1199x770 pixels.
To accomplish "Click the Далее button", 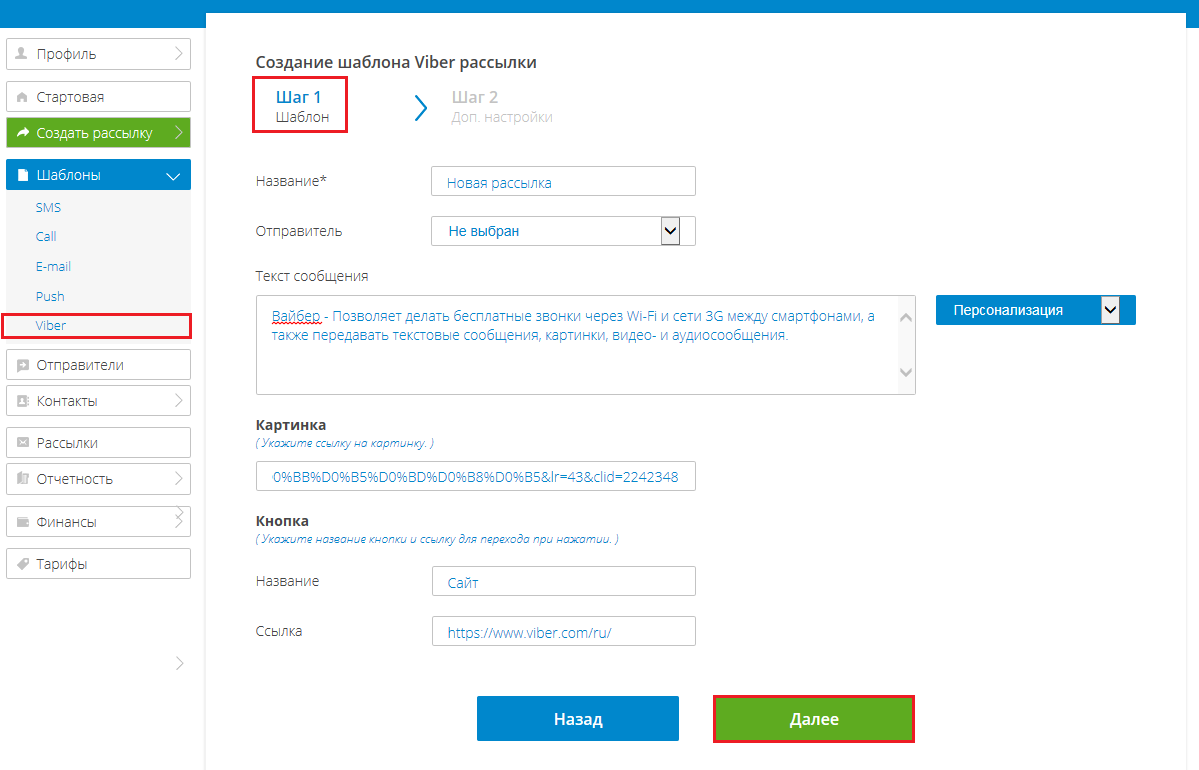I will [814, 719].
